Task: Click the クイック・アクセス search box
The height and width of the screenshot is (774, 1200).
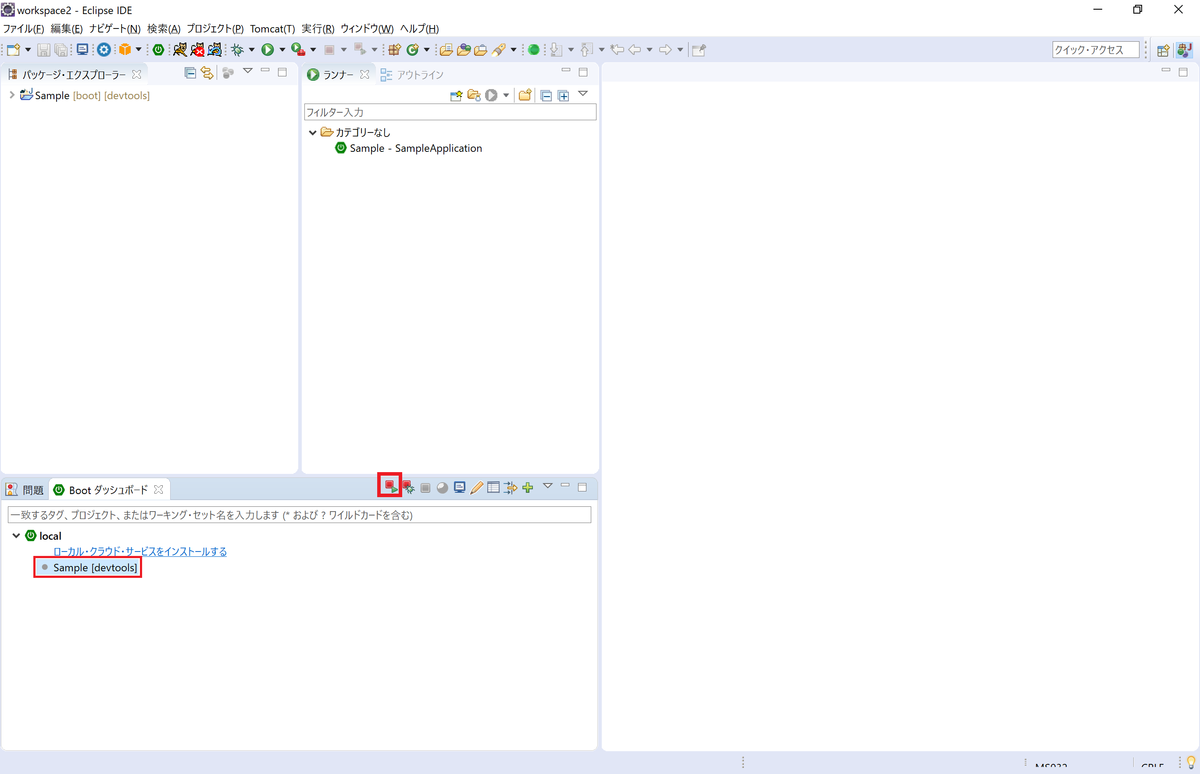Action: coord(1096,50)
